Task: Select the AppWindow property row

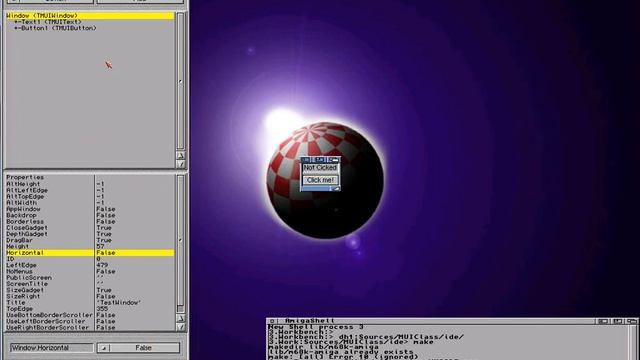Action: tap(90, 209)
